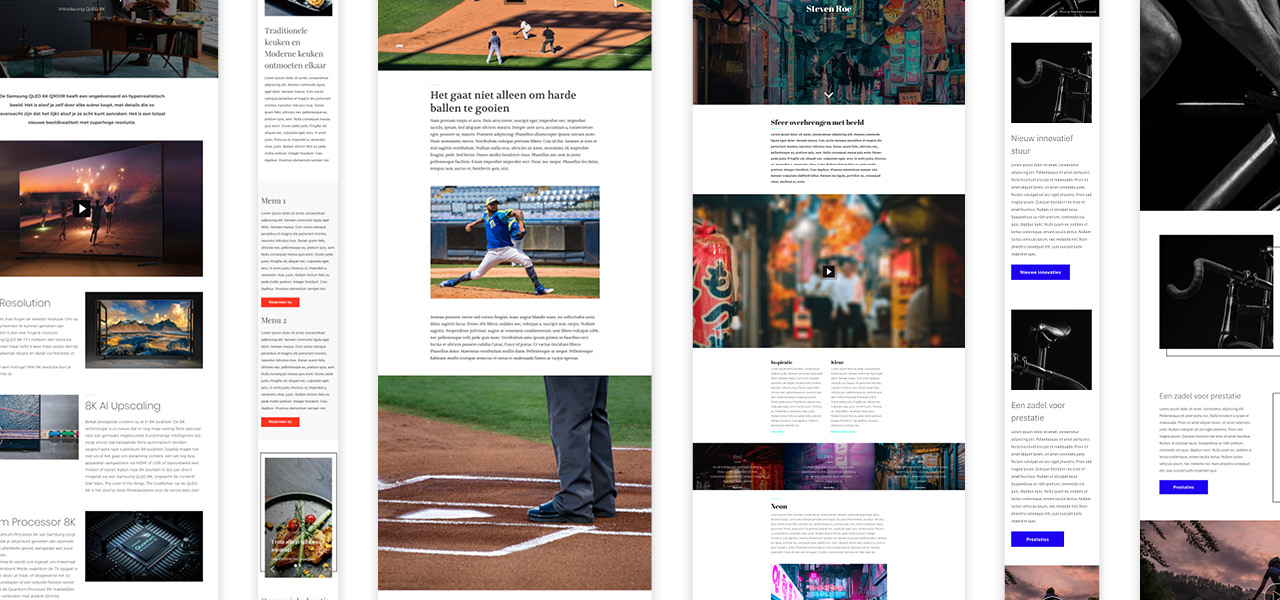Click the down chevron under Steven Roe

828,95
